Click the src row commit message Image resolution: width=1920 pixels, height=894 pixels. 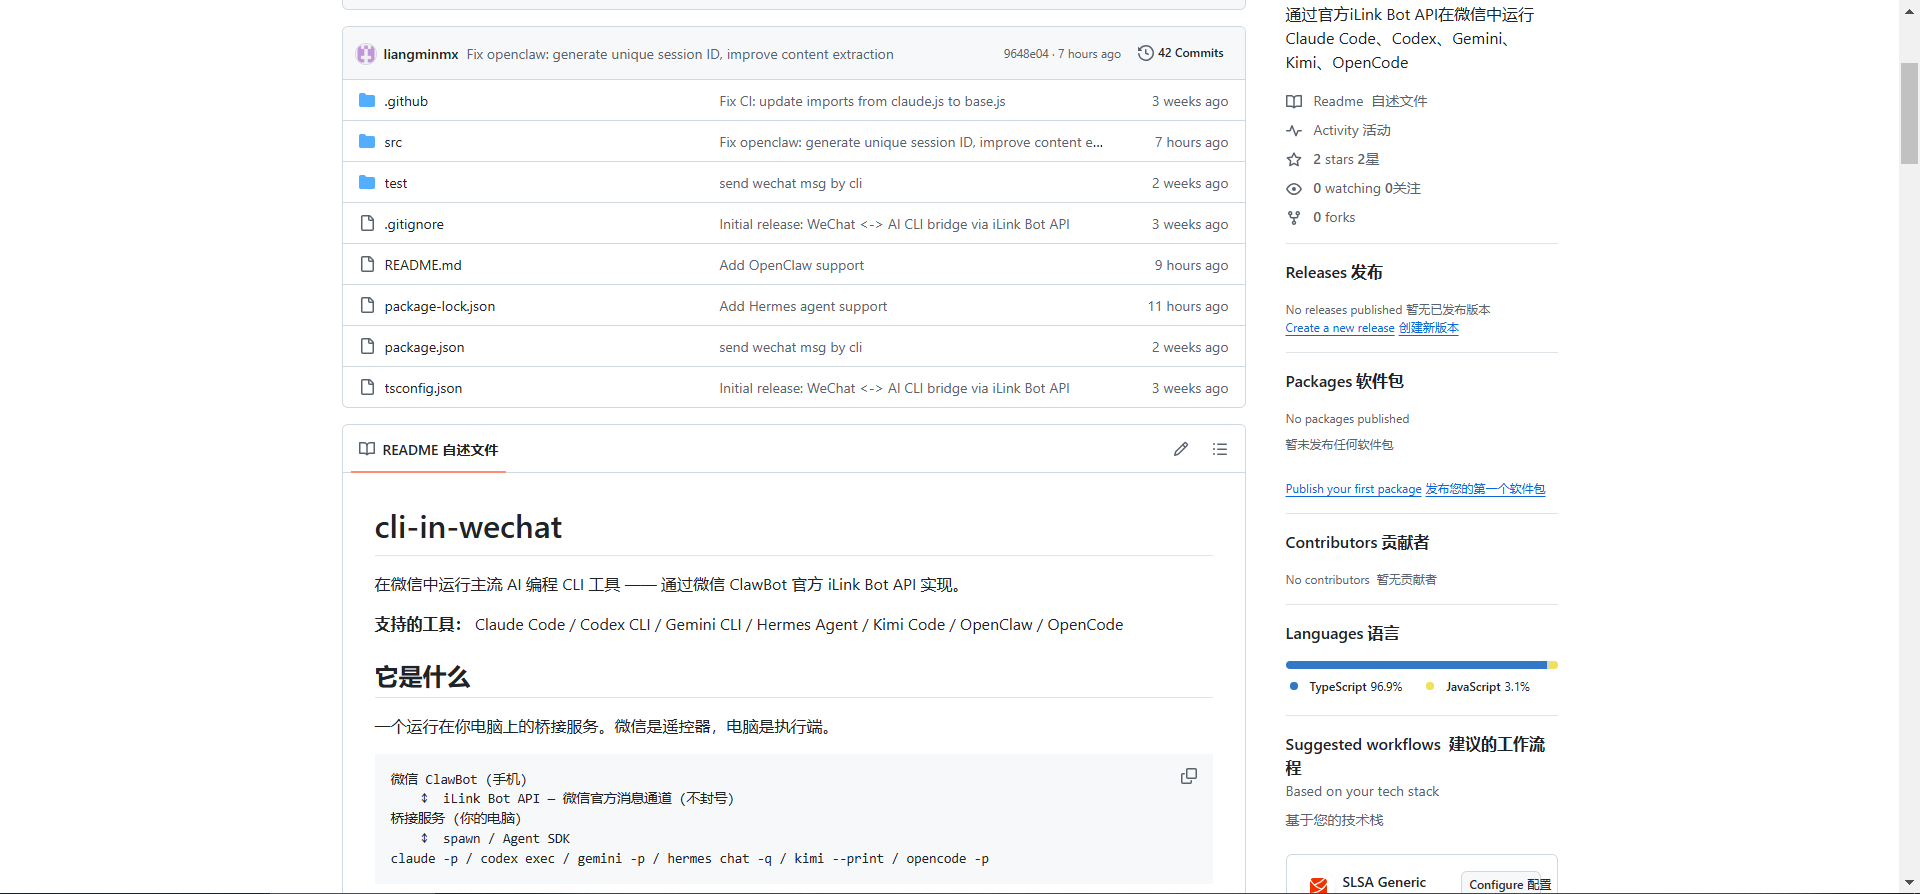(911, 142)
